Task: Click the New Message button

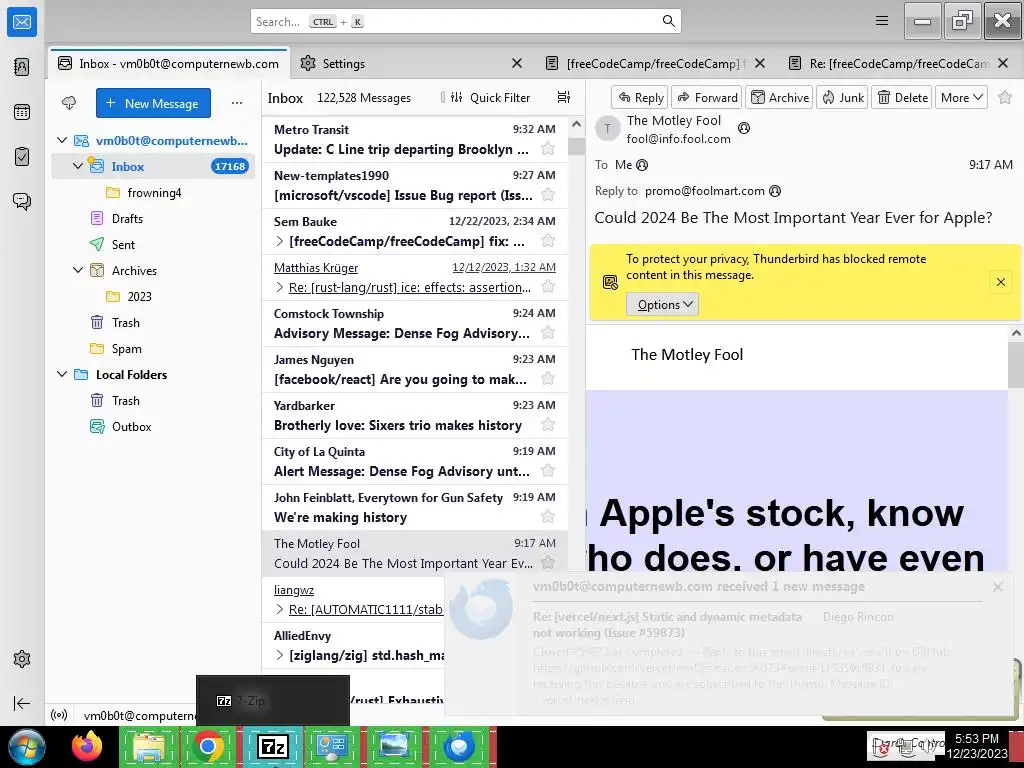Action: (153, 103)
